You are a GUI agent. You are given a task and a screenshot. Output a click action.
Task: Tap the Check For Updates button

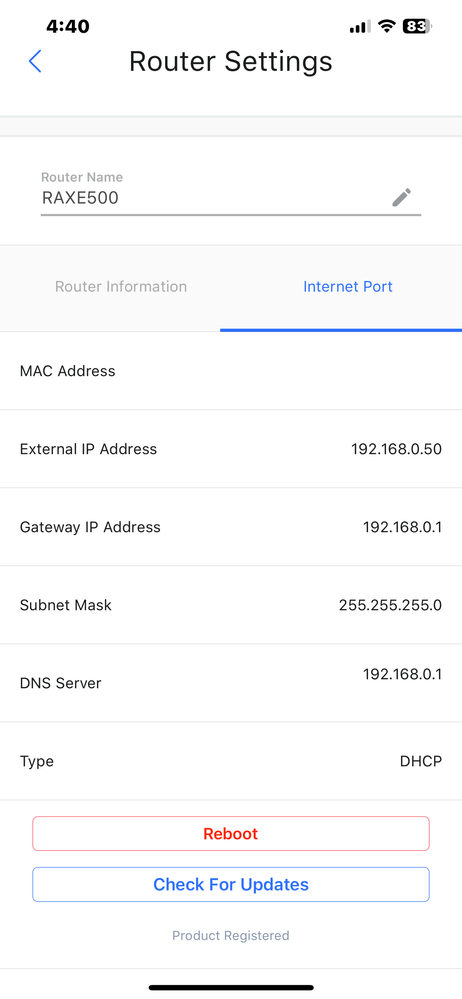(x=231, y=884)
